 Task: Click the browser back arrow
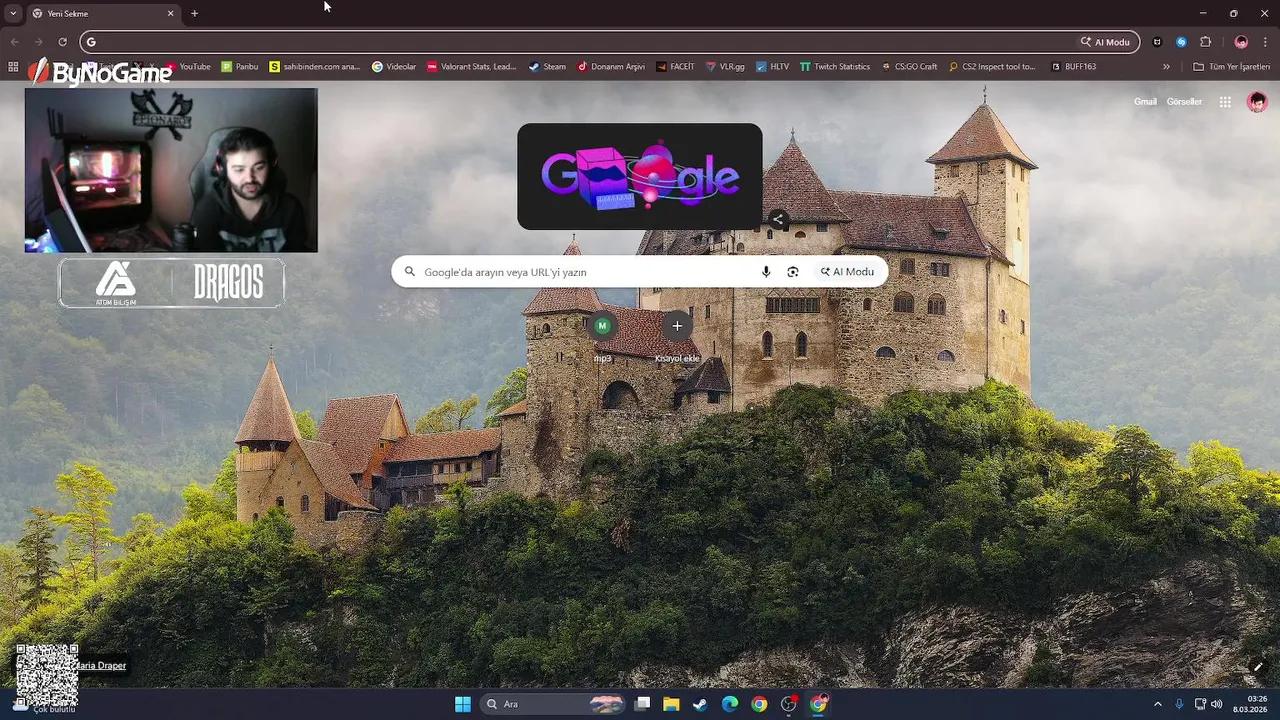[14, 42]
